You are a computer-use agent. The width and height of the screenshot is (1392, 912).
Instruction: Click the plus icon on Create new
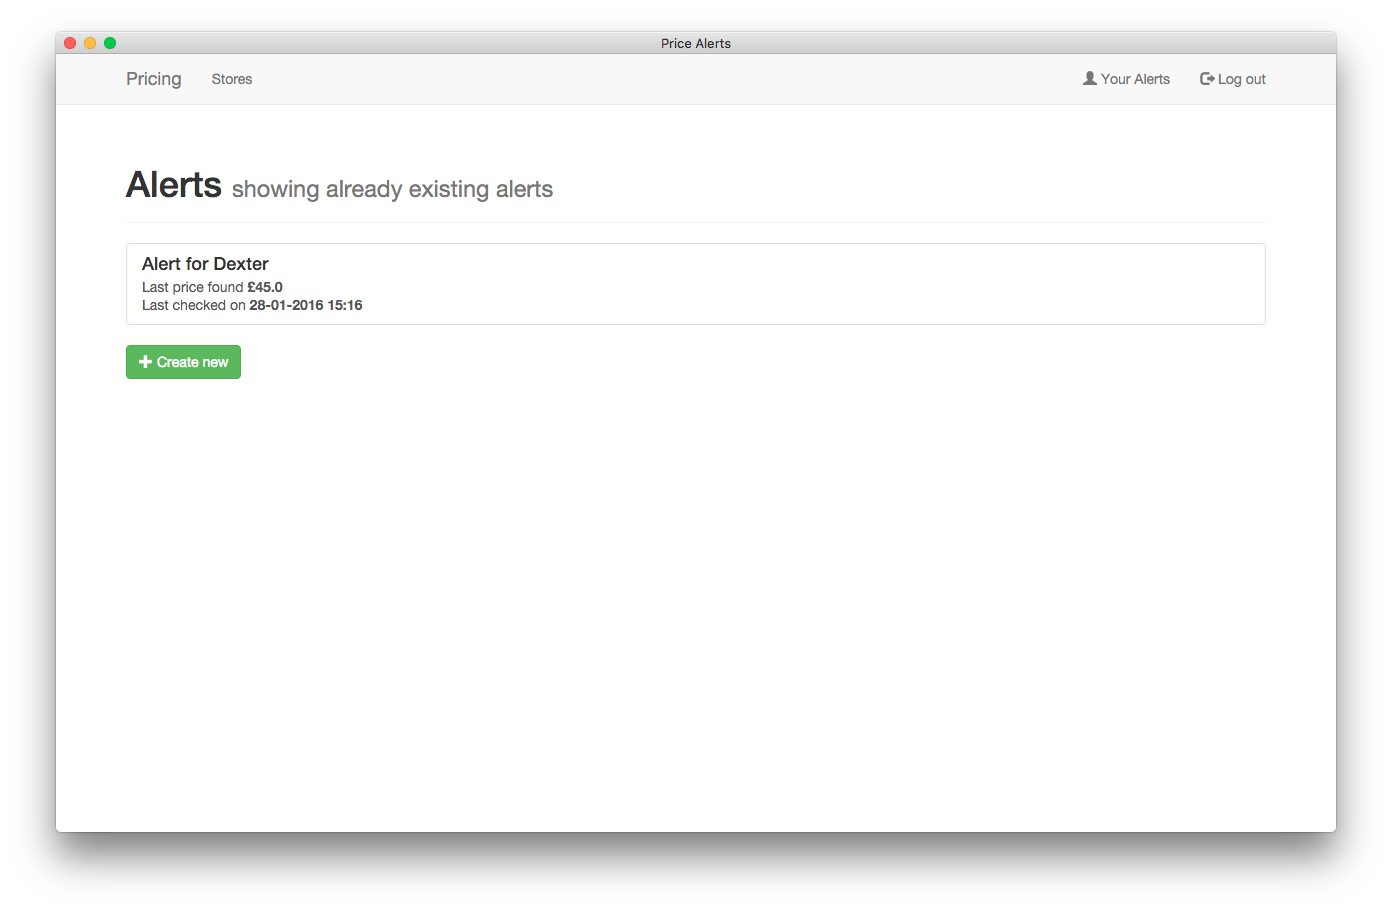[145, 362]
